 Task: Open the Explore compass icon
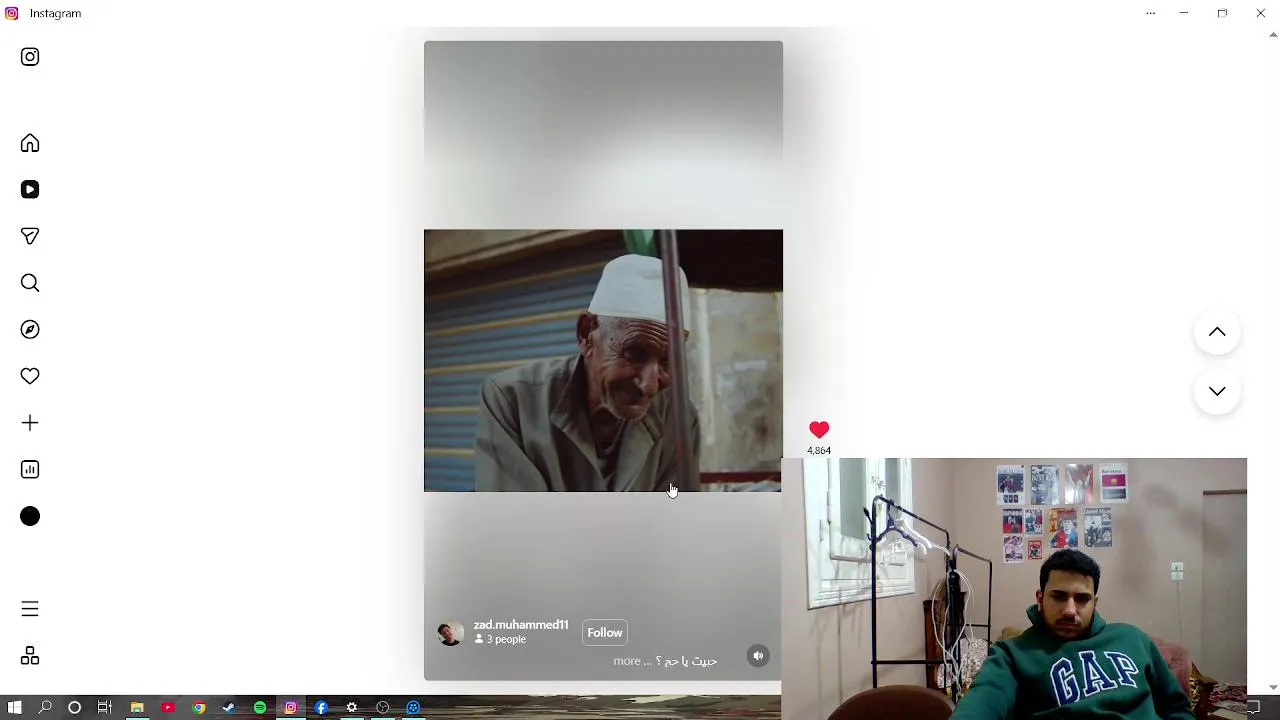pyautogui.click(x=30, y=329)
